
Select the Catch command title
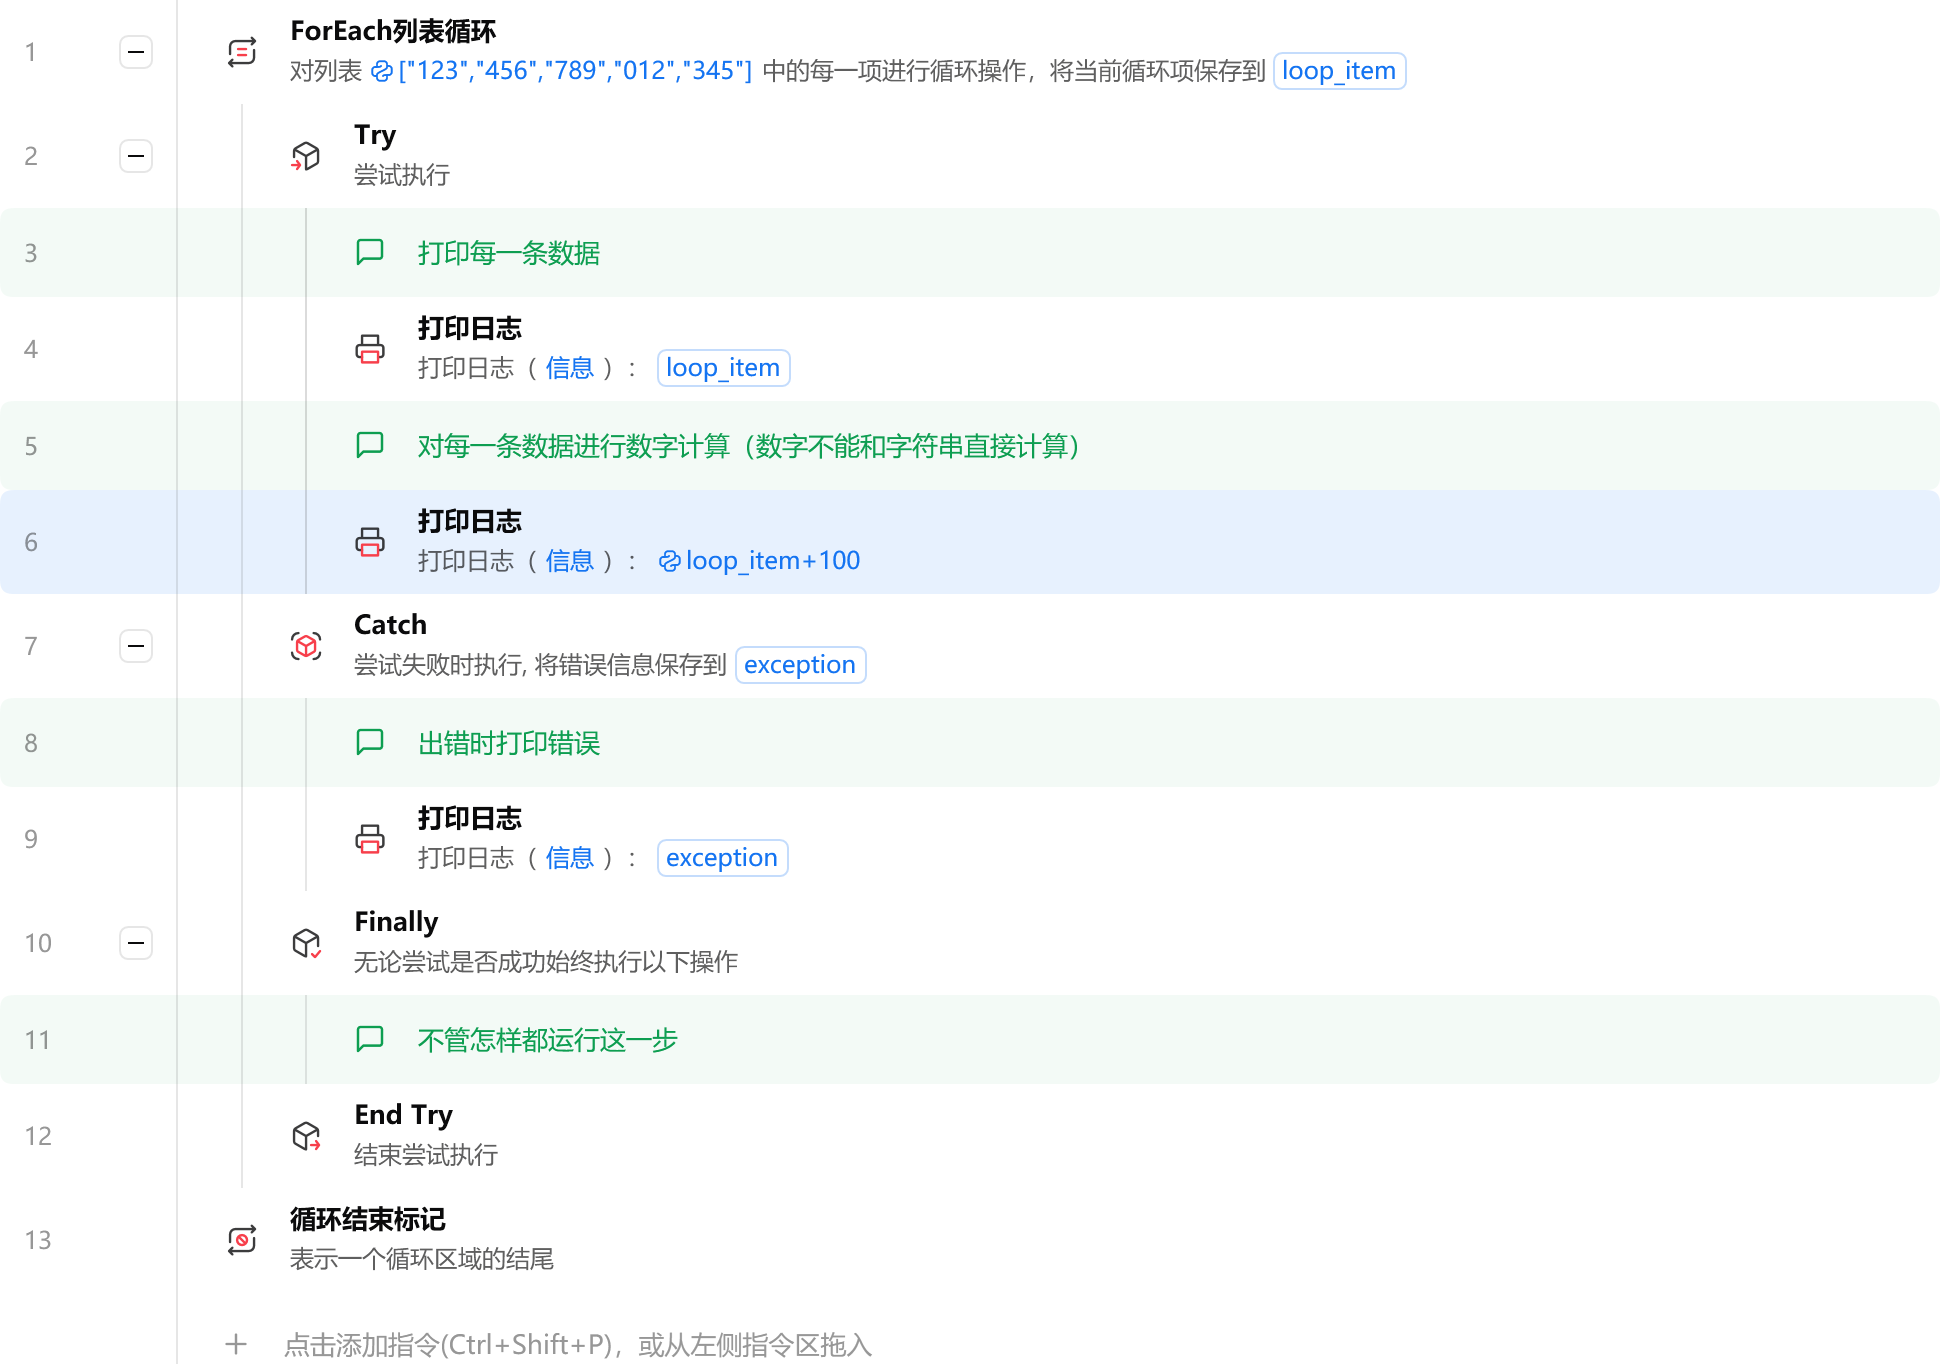click(390, 625)
